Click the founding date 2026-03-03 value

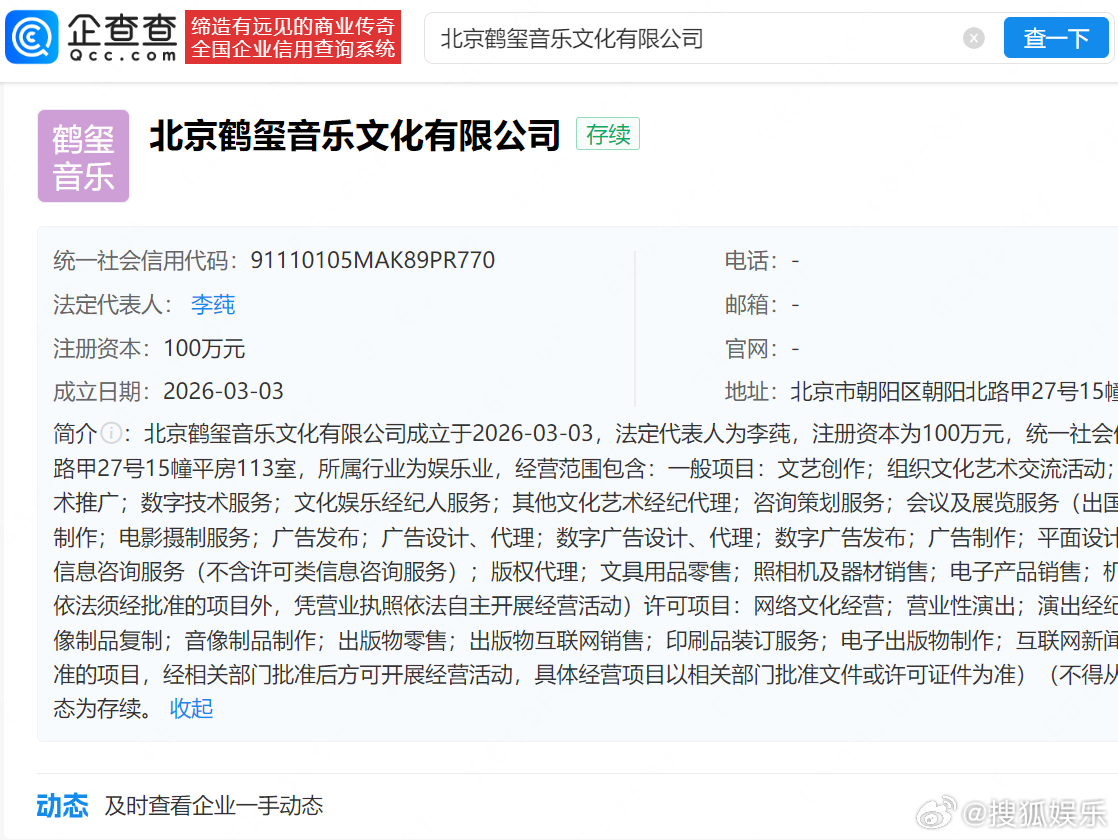[x=223, y=391]
